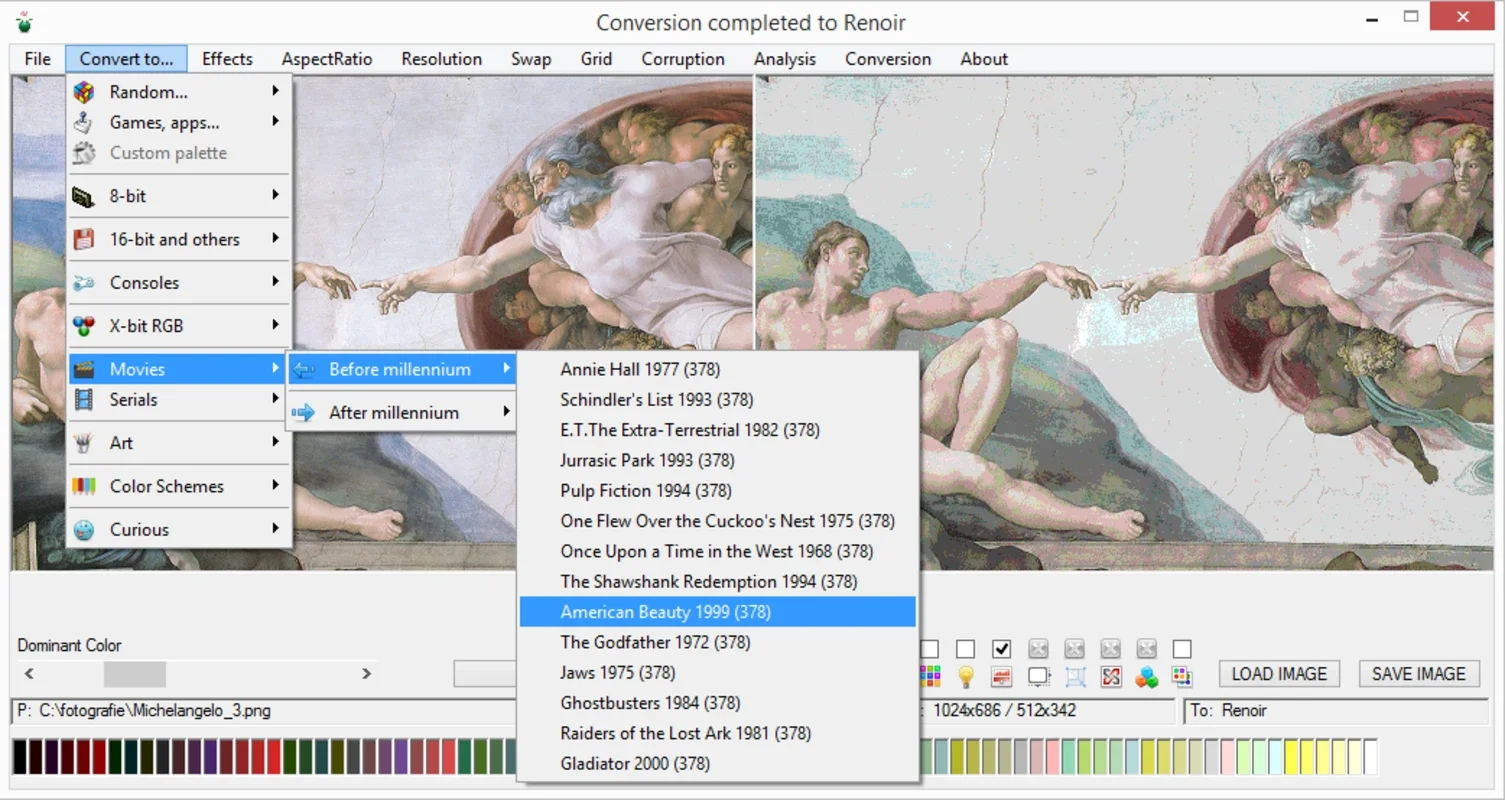
Task: Click the Rubik's cube icon beside Random...
Action: (x=84, y=92)
